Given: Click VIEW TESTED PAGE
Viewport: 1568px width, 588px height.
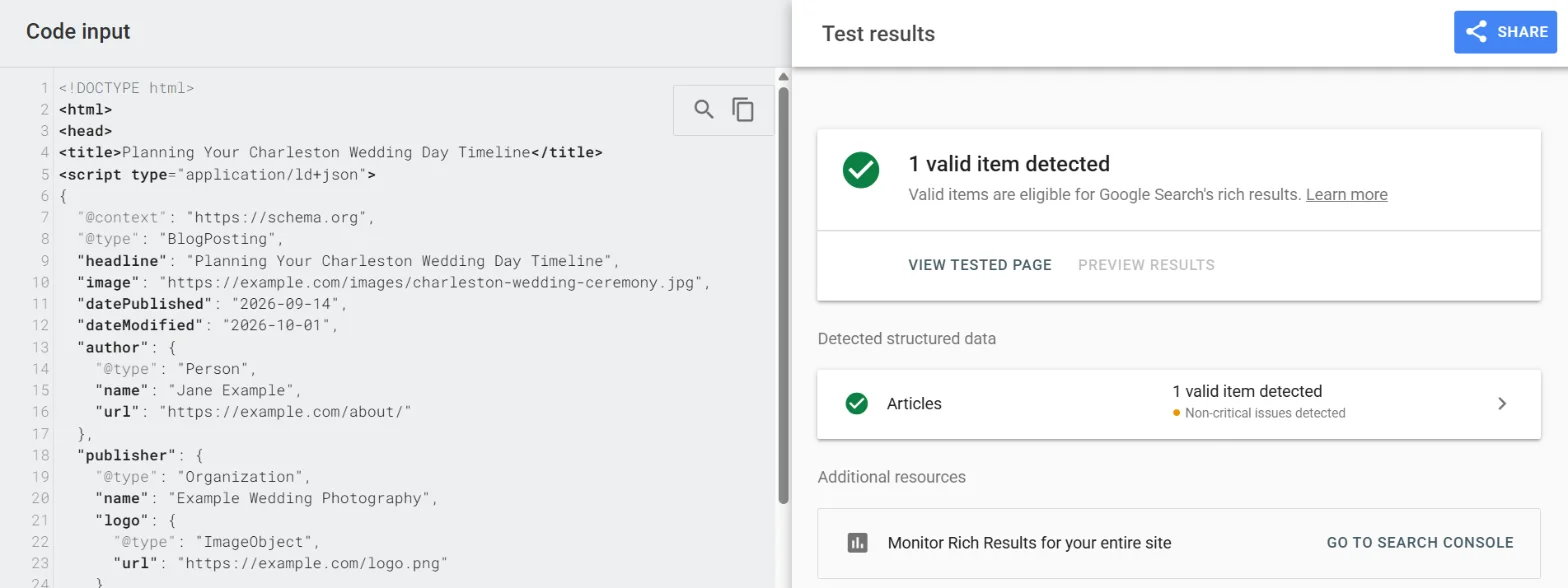Looking at the screenshot, I should 980,265.
